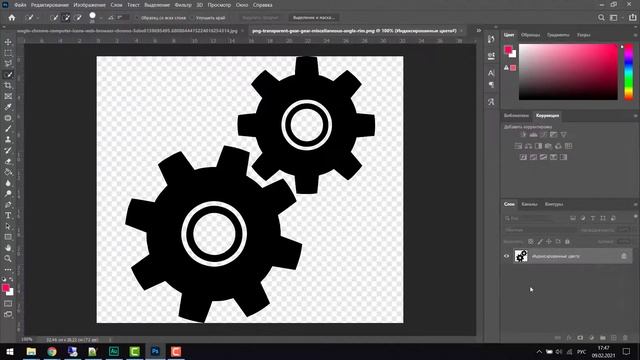Image resolution: width=640 pixels, height=360 pixels.
Task: Choose New selection mode icon
Action: coord(54,18)
